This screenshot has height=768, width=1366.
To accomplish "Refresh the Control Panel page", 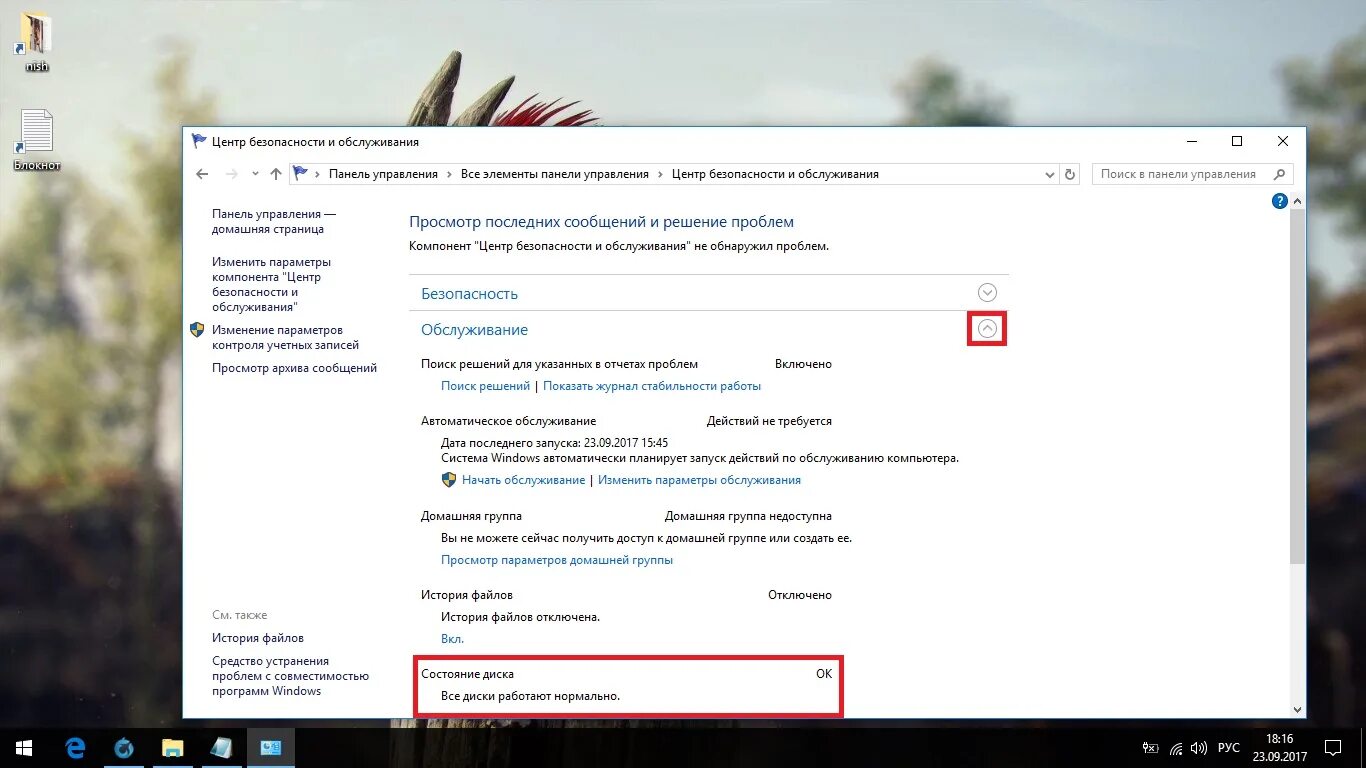I will (1070, 174).
